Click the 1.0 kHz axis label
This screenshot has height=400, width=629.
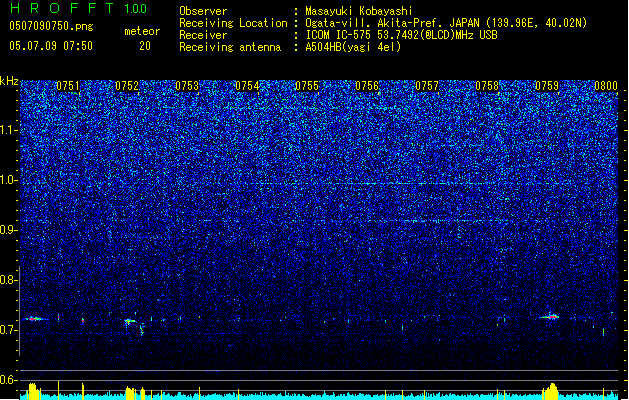[8, 180]
